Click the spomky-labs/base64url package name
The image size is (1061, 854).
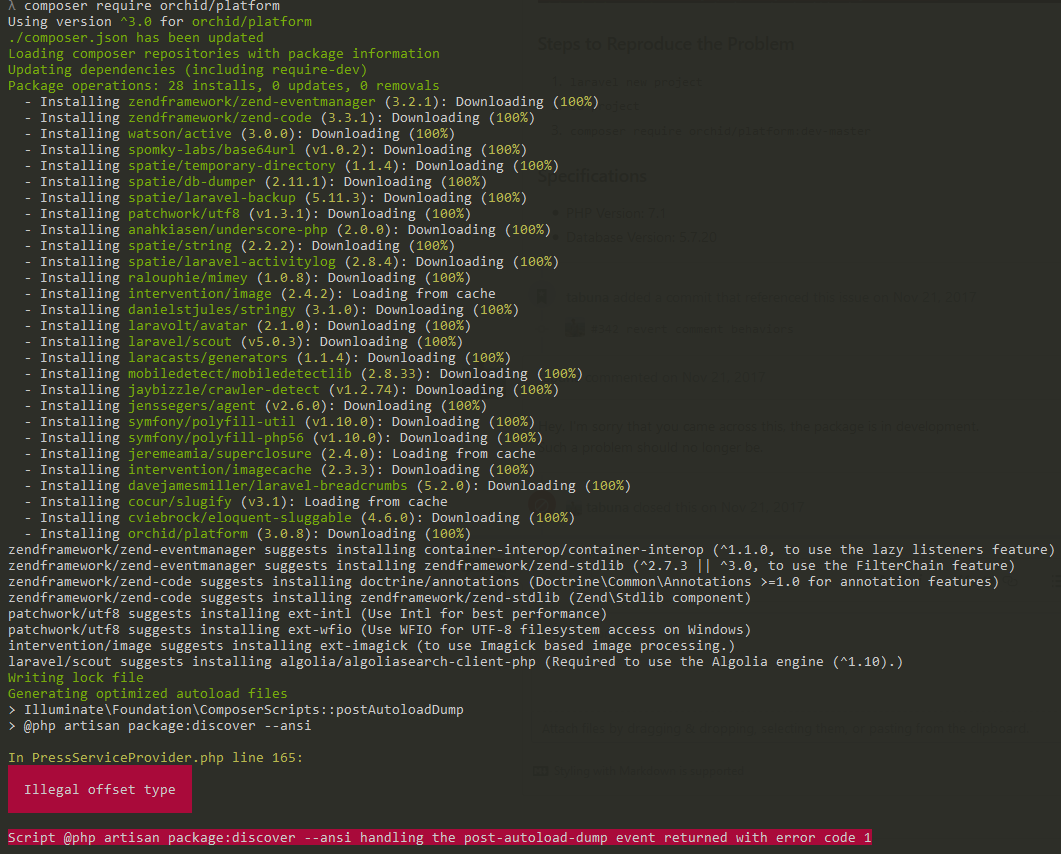(x=212, y=150)
